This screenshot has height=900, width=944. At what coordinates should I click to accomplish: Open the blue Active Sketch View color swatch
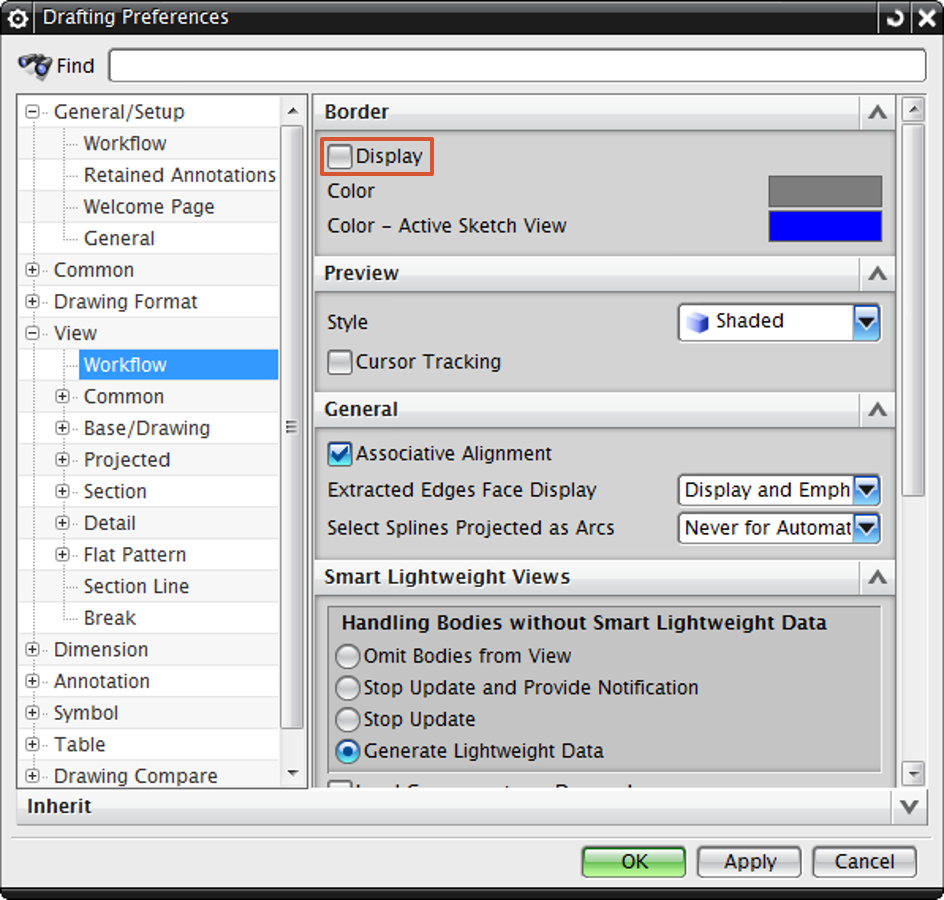825,226
